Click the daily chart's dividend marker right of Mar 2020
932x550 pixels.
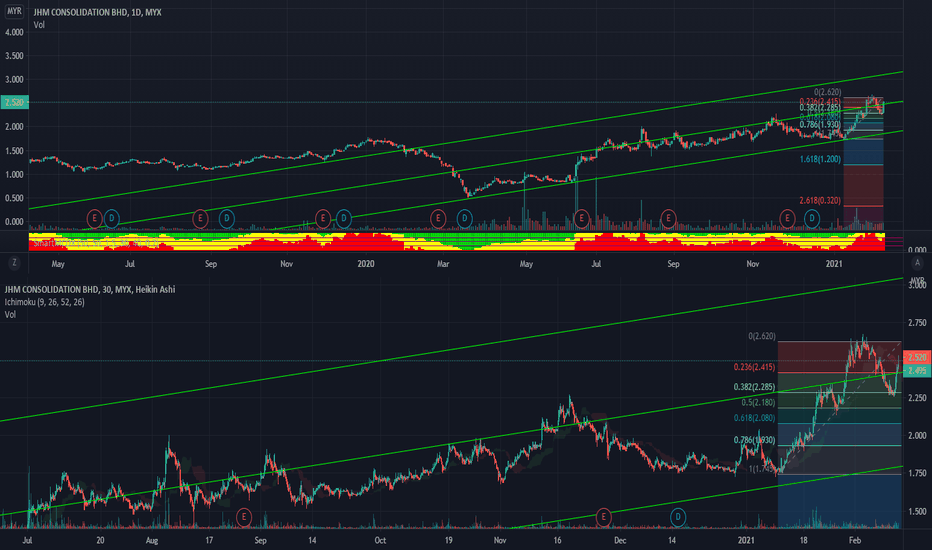(x=464, y=219)
